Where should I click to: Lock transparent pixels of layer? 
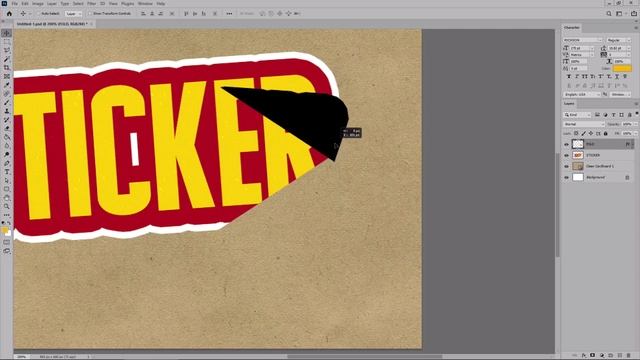(x=576, y=133)
